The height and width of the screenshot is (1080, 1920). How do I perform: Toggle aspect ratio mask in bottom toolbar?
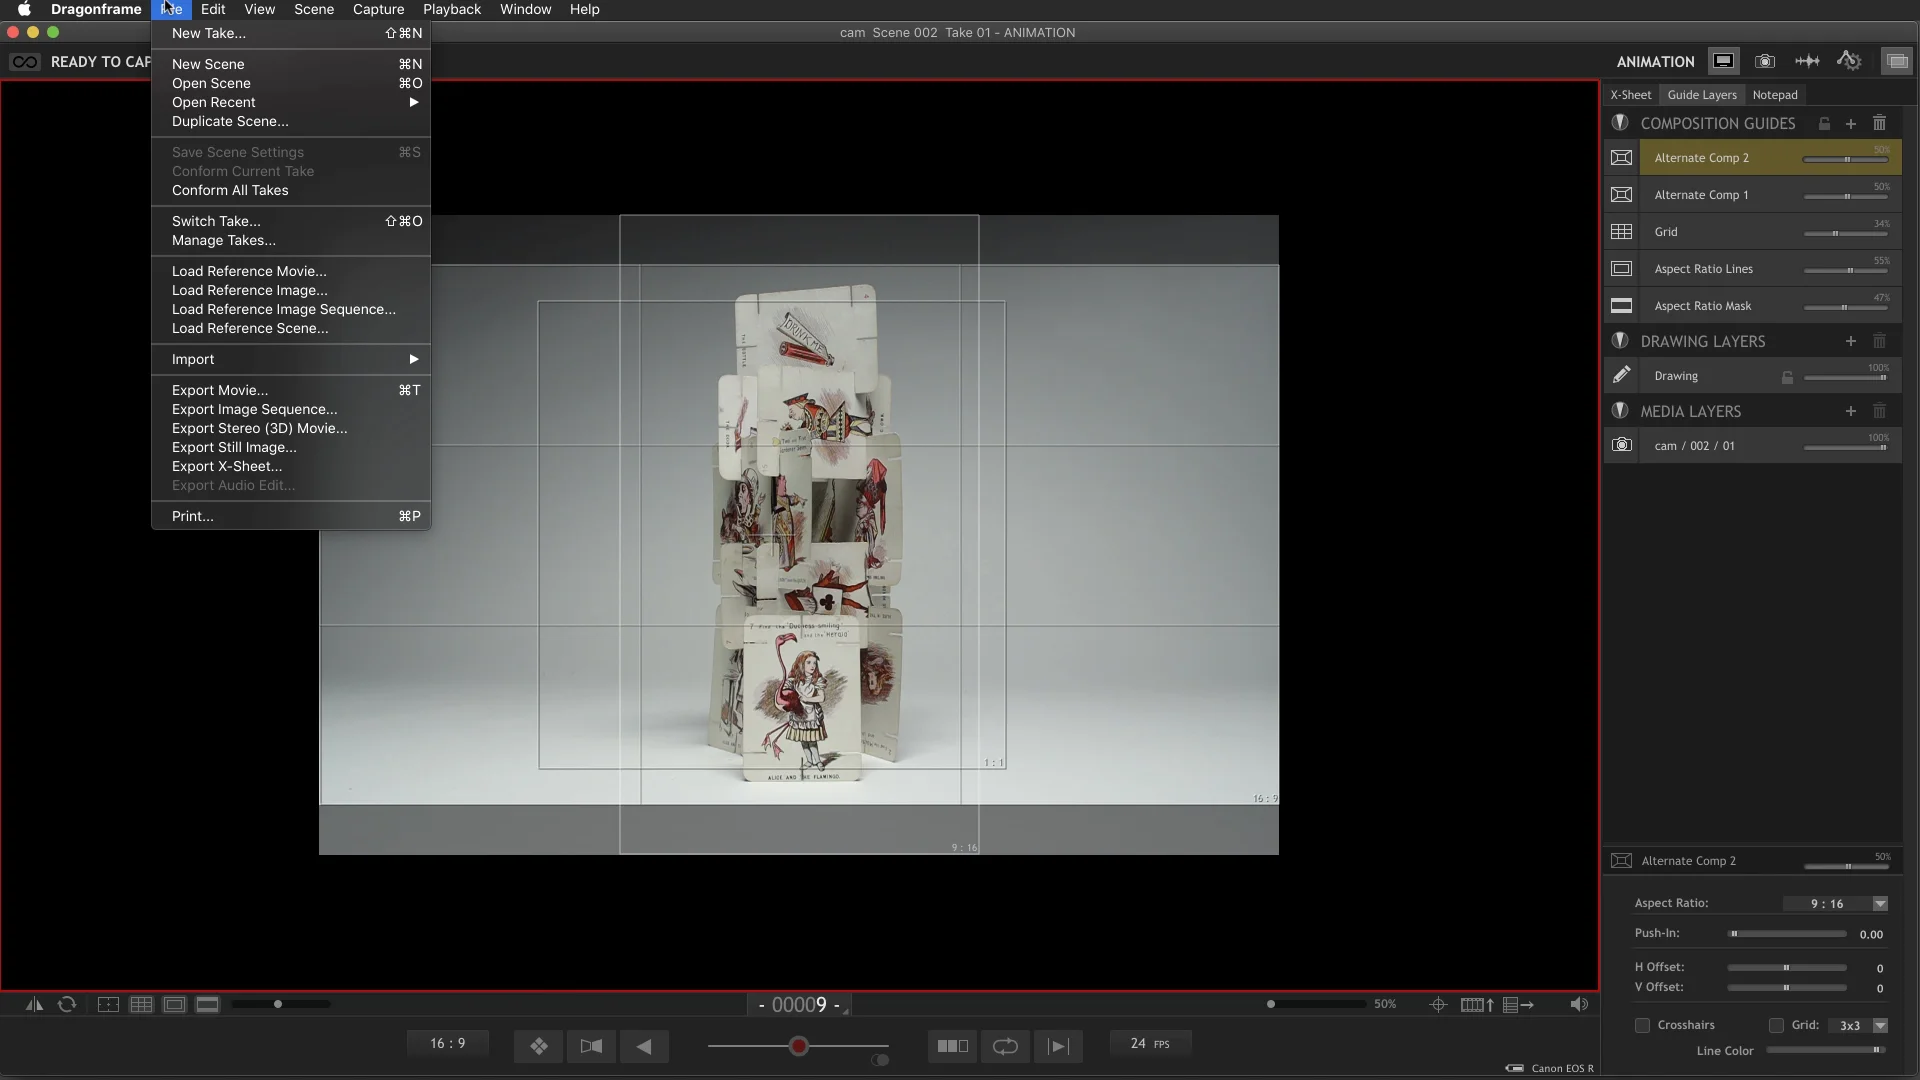[207, 1005]
